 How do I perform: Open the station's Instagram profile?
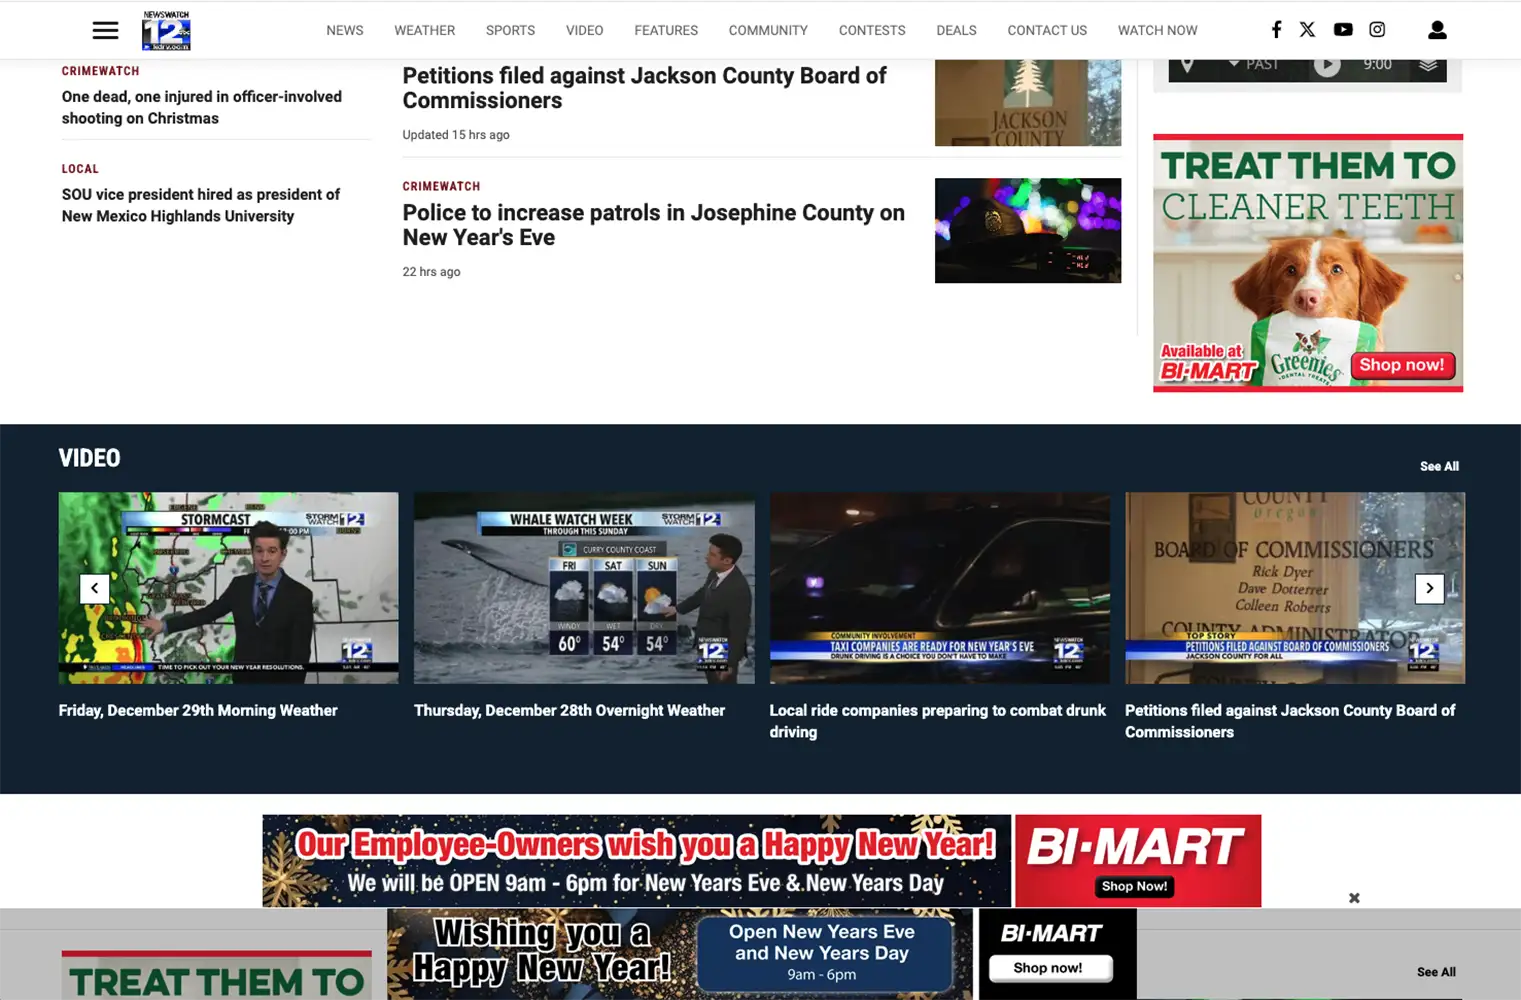[x=1377, y=30]
